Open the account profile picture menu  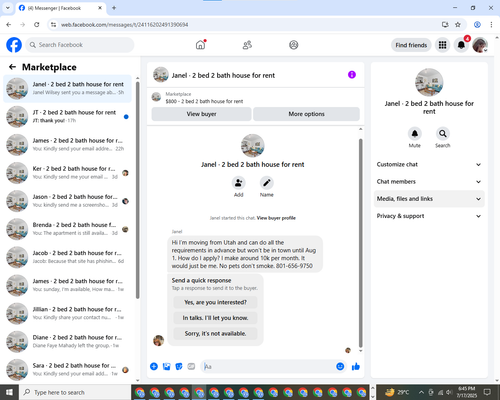point(480,45)
